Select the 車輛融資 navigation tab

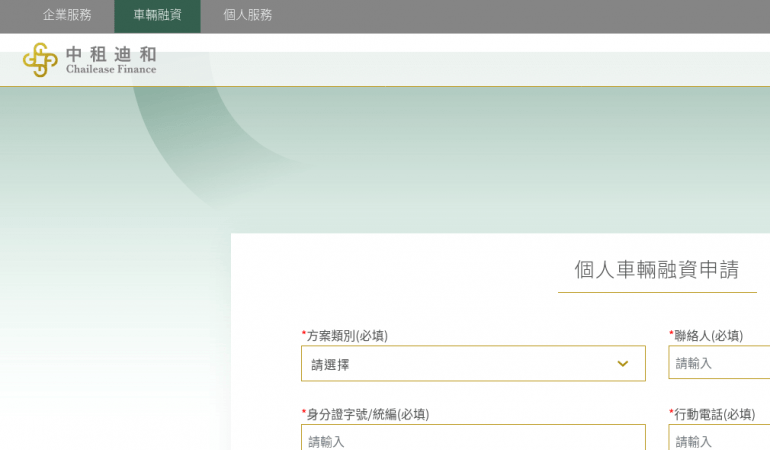(x=157, y=15)
